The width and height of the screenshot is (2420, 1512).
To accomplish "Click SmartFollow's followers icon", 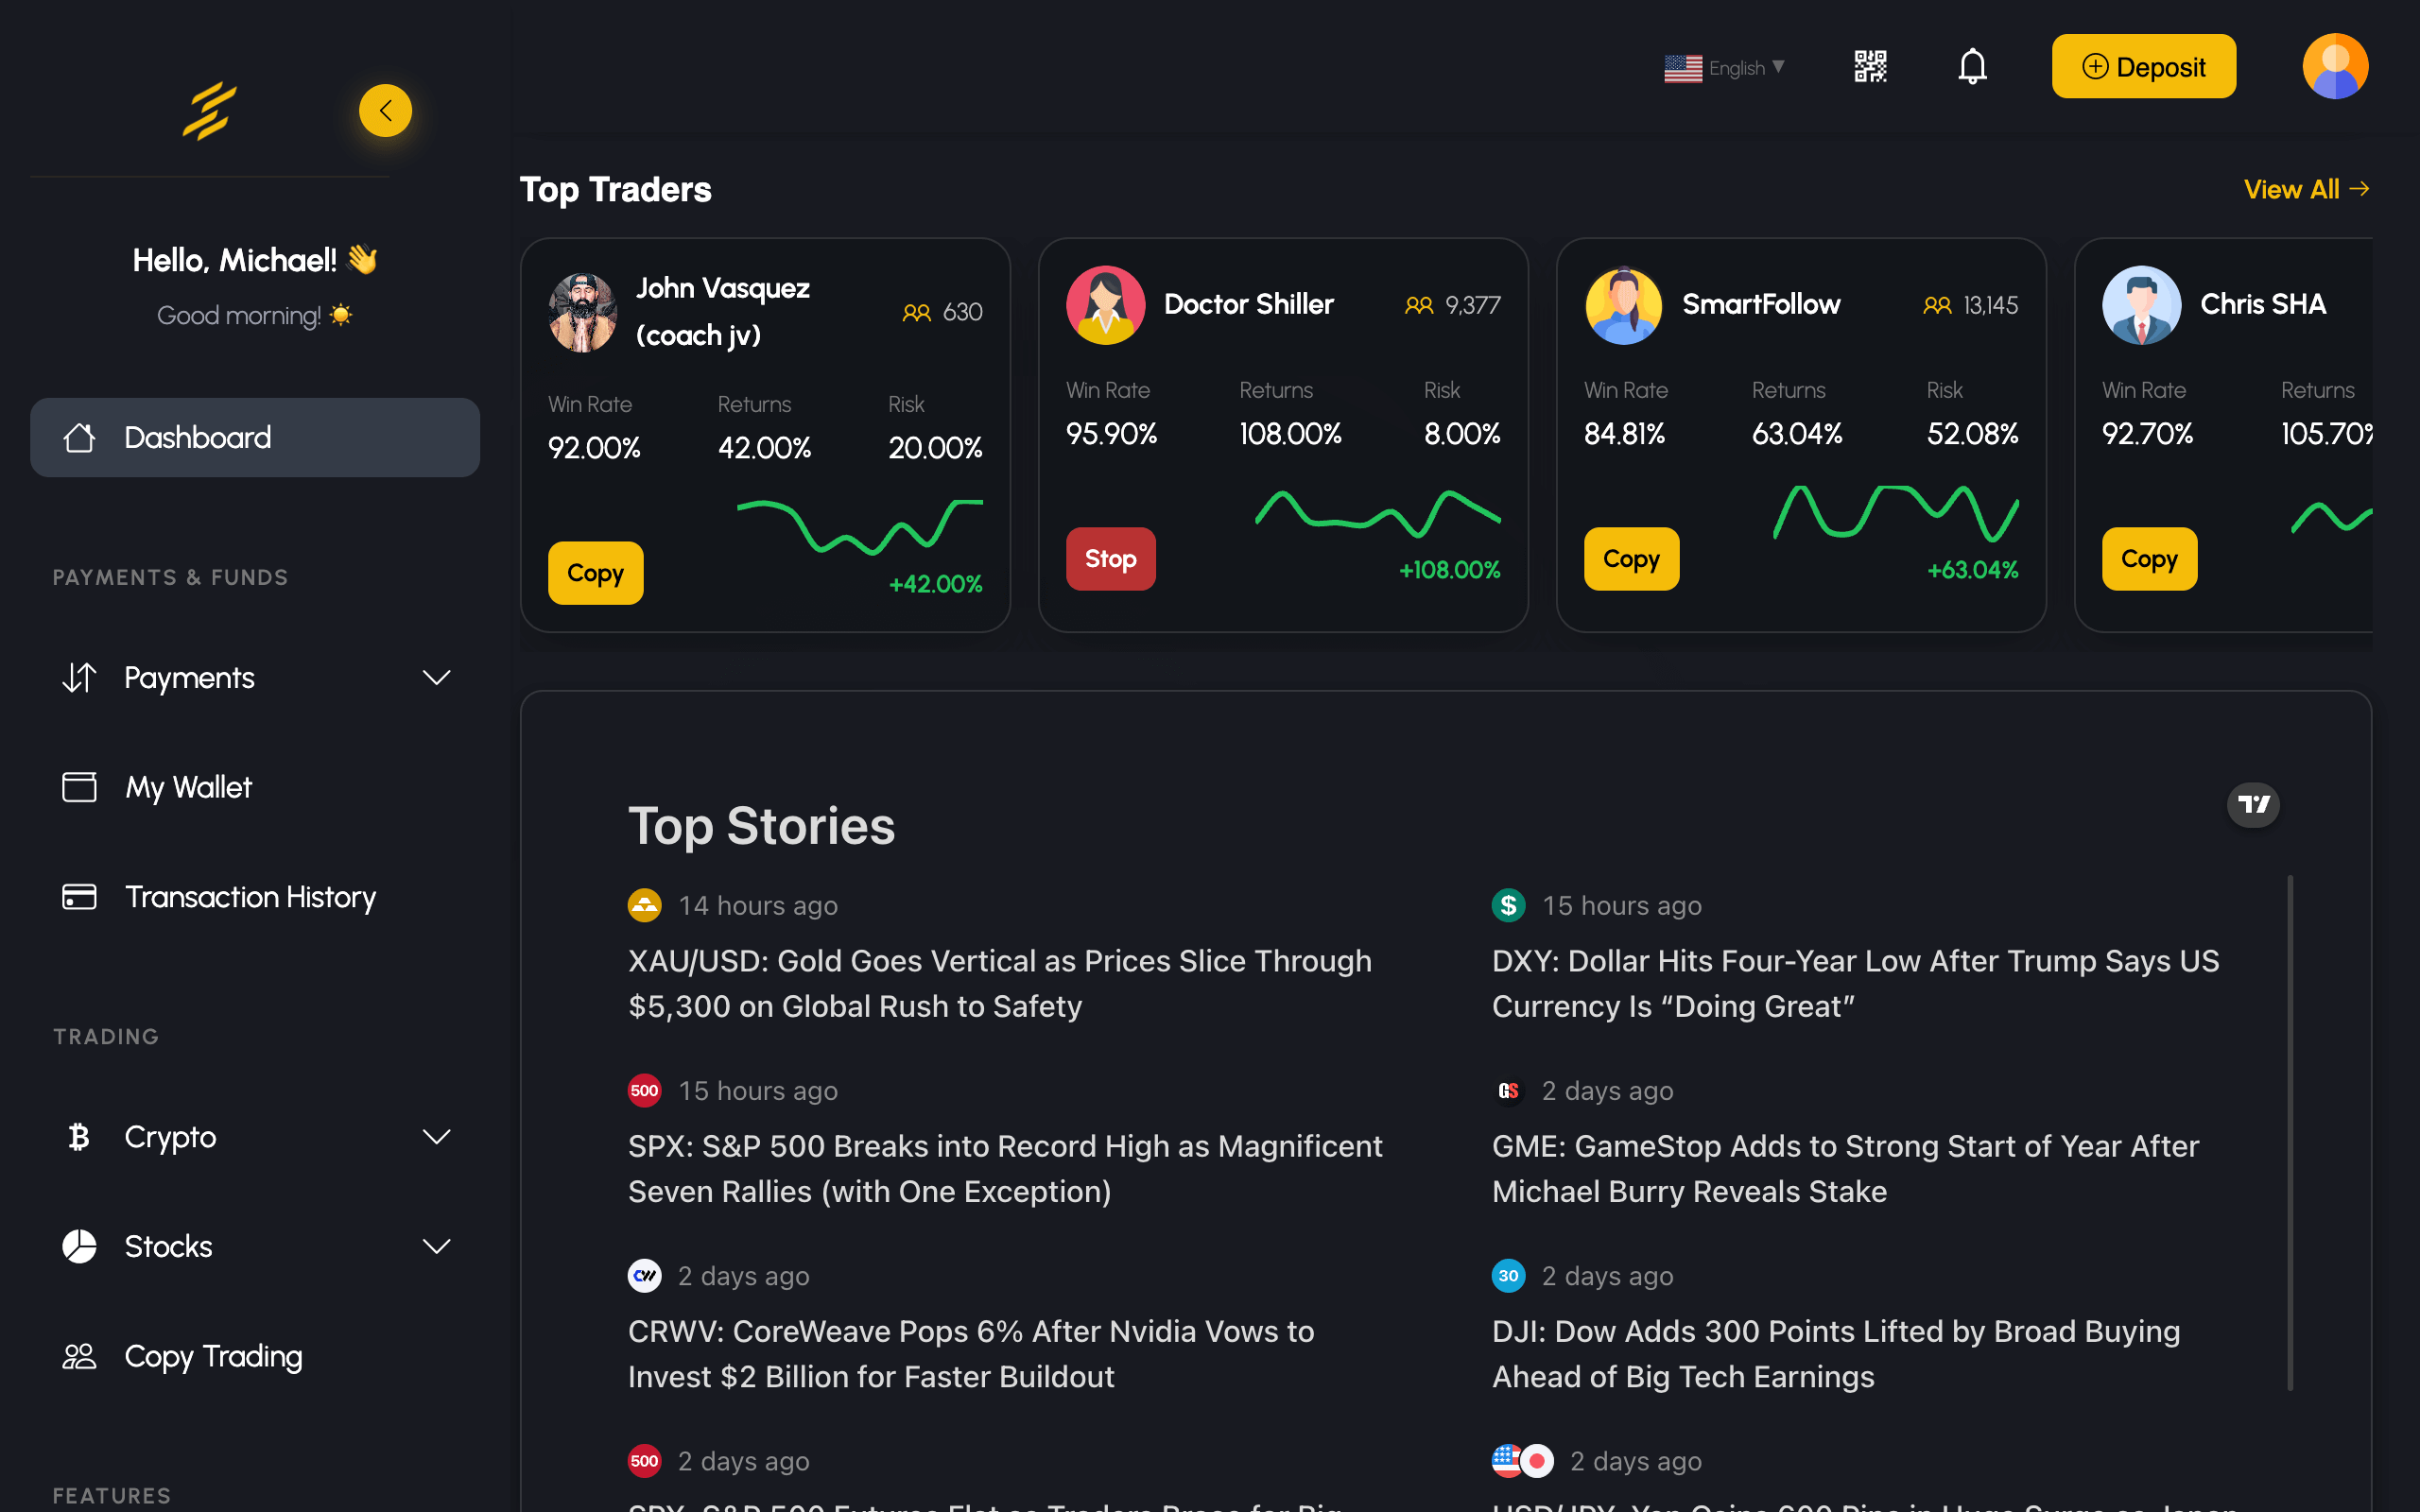I will (x=1937, y=305).
